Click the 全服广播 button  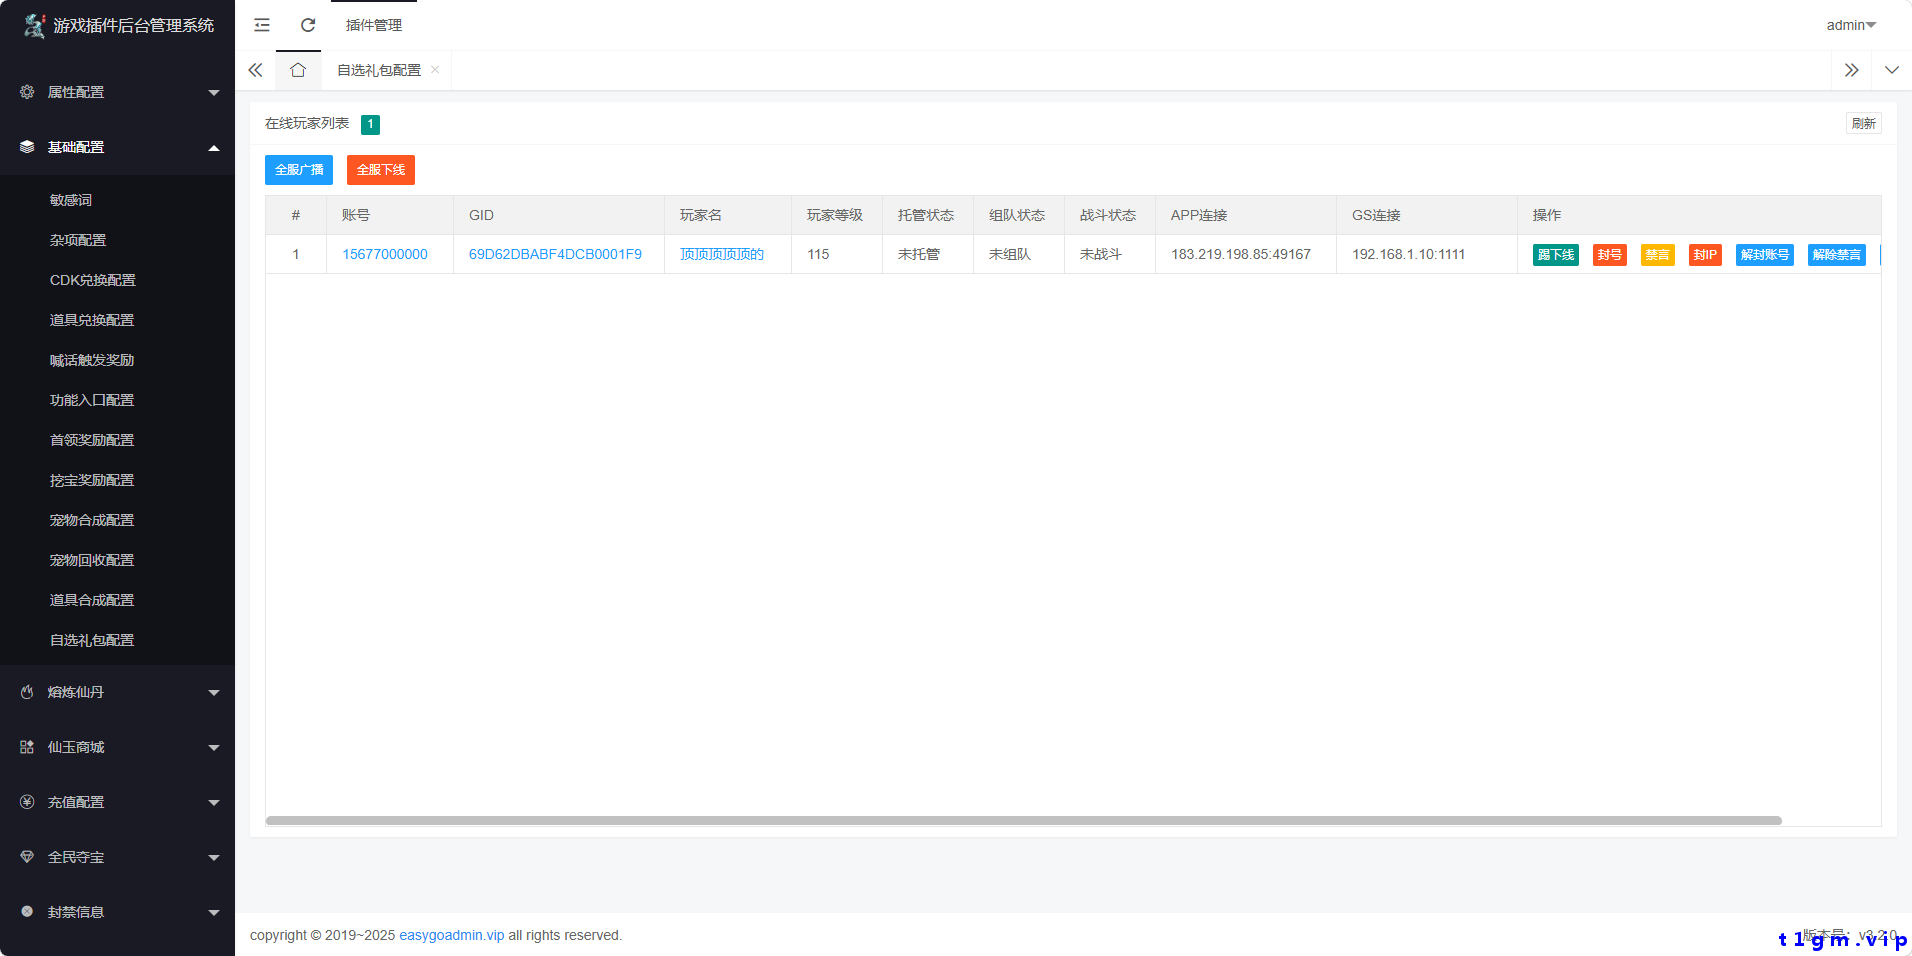299,170
